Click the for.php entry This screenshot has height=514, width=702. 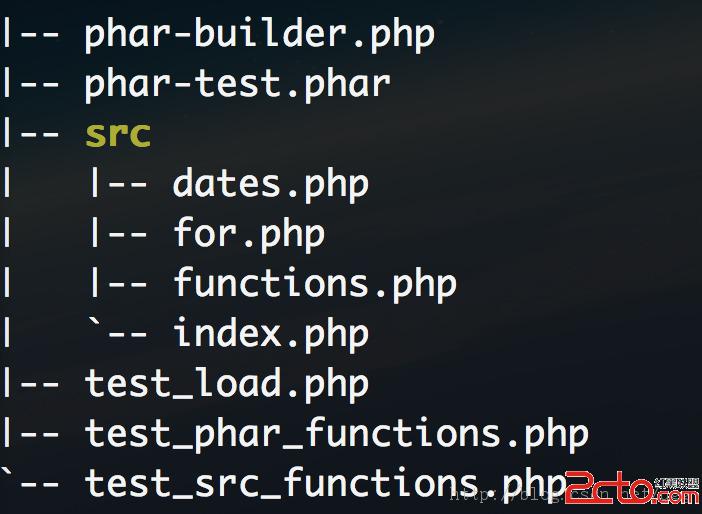tap(248, 235)
